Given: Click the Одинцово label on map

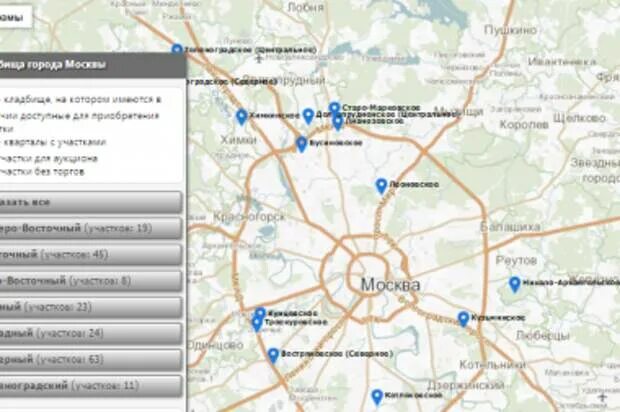Looking at the screenshot, I should point(216,345).
